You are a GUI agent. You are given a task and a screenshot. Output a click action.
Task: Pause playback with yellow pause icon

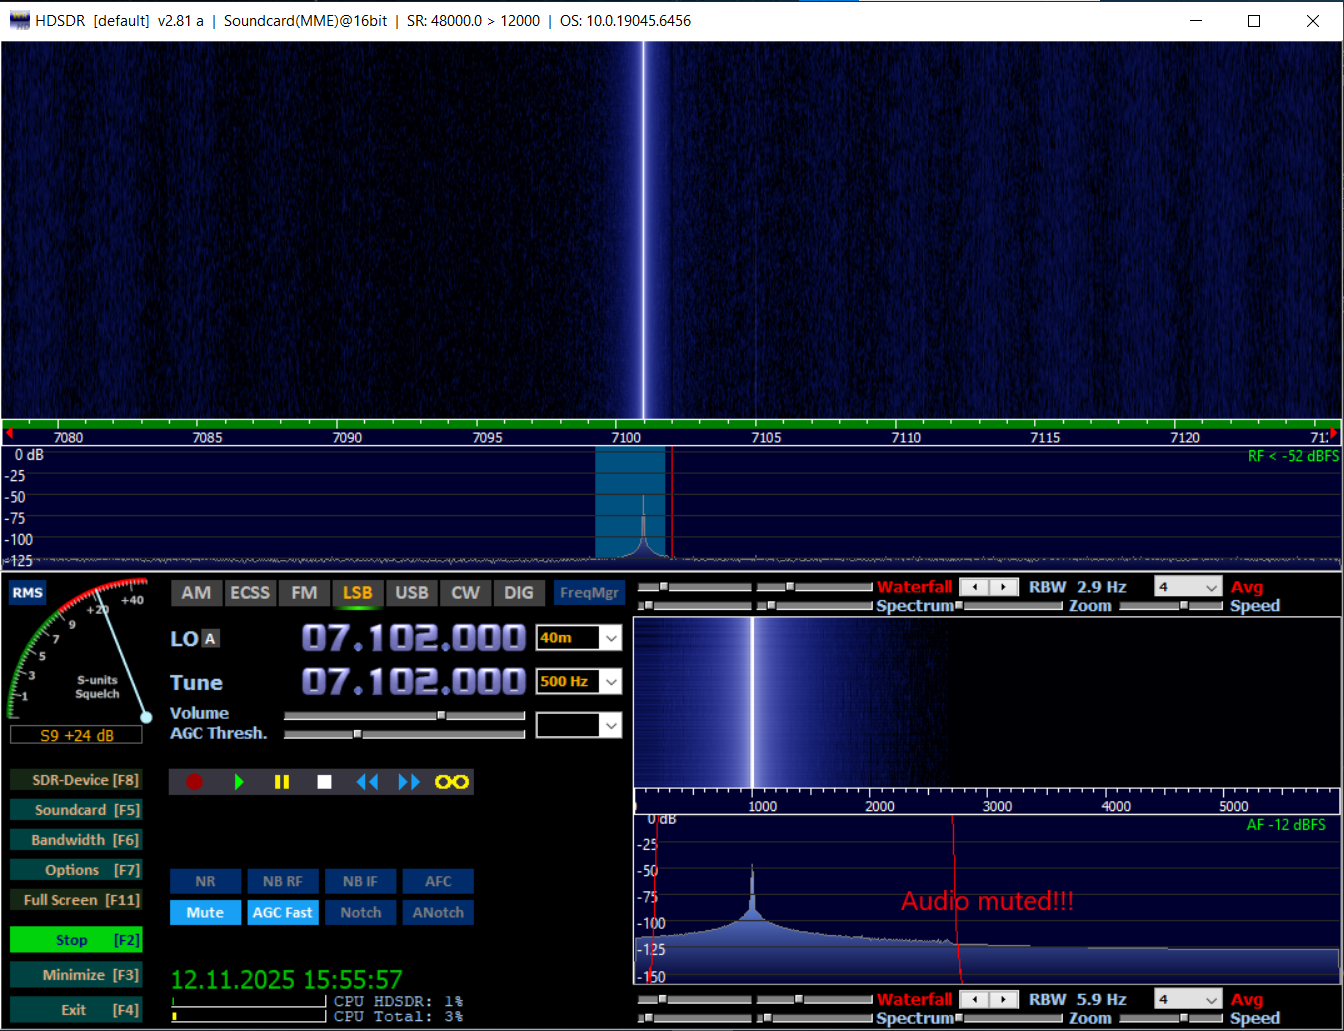(x=282, y=782)
